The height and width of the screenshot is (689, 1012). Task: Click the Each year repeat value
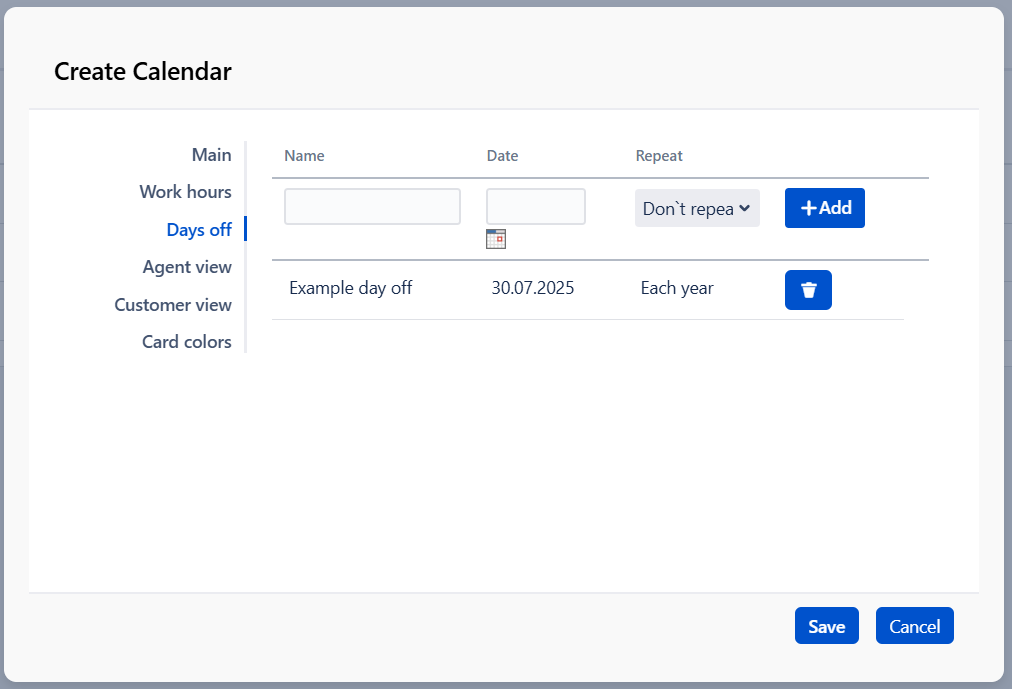point(676,288)
